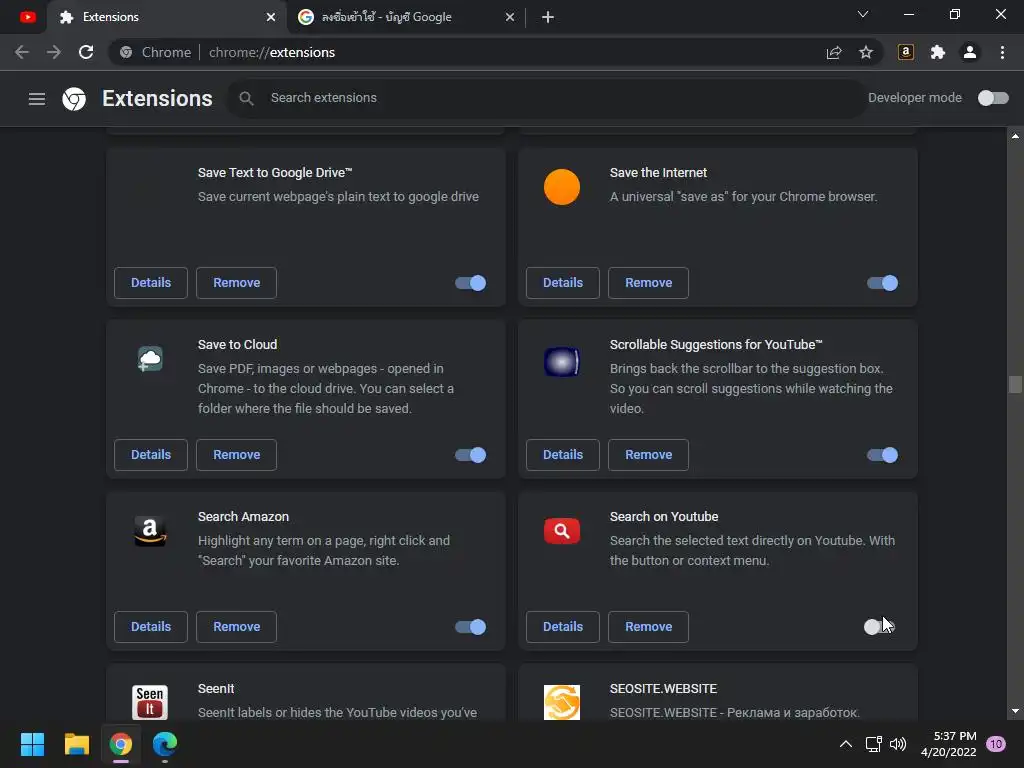Go forward with the browser forward arrow
The height and width of the screenshot is (768, 1024).
pos(54,52)
